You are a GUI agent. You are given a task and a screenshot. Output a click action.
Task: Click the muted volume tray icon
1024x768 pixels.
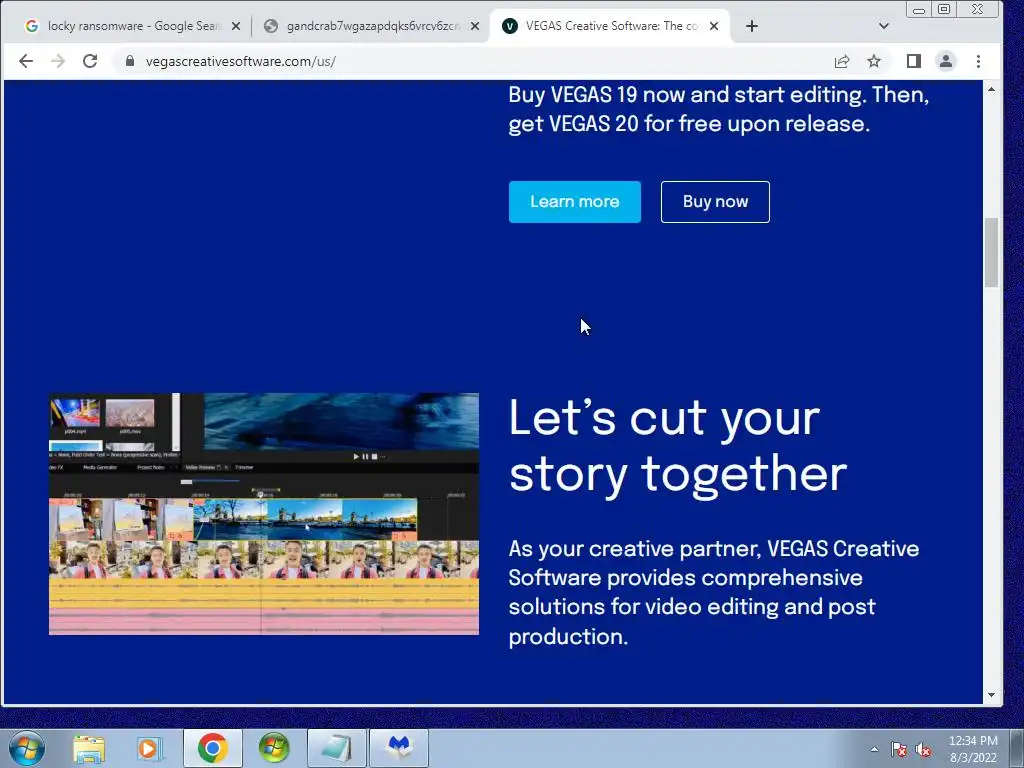pyautogui.click(x=923, y=749)
